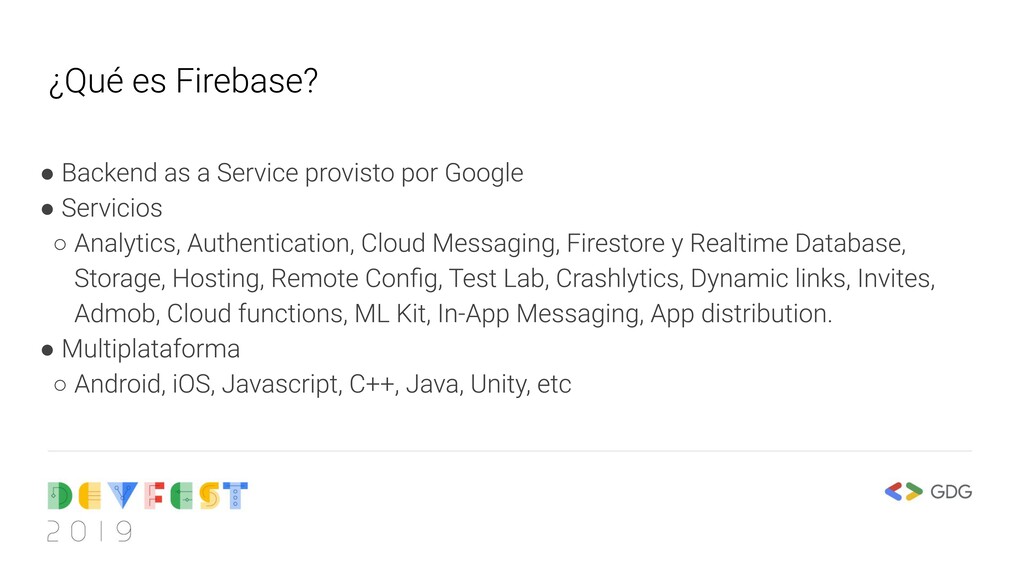Click the blue V letter in DevFest logo
This screenshot has width=1024, height=576.
coord(123,495)
